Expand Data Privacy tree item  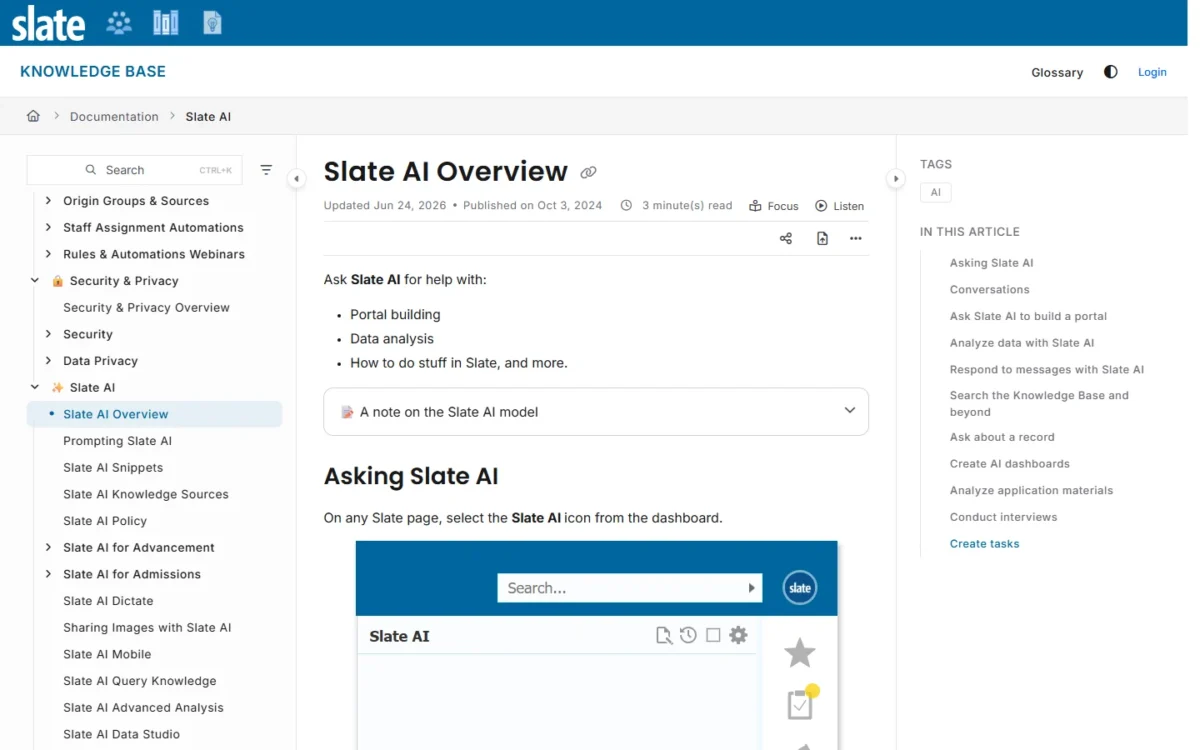click(x=48, y=361)
